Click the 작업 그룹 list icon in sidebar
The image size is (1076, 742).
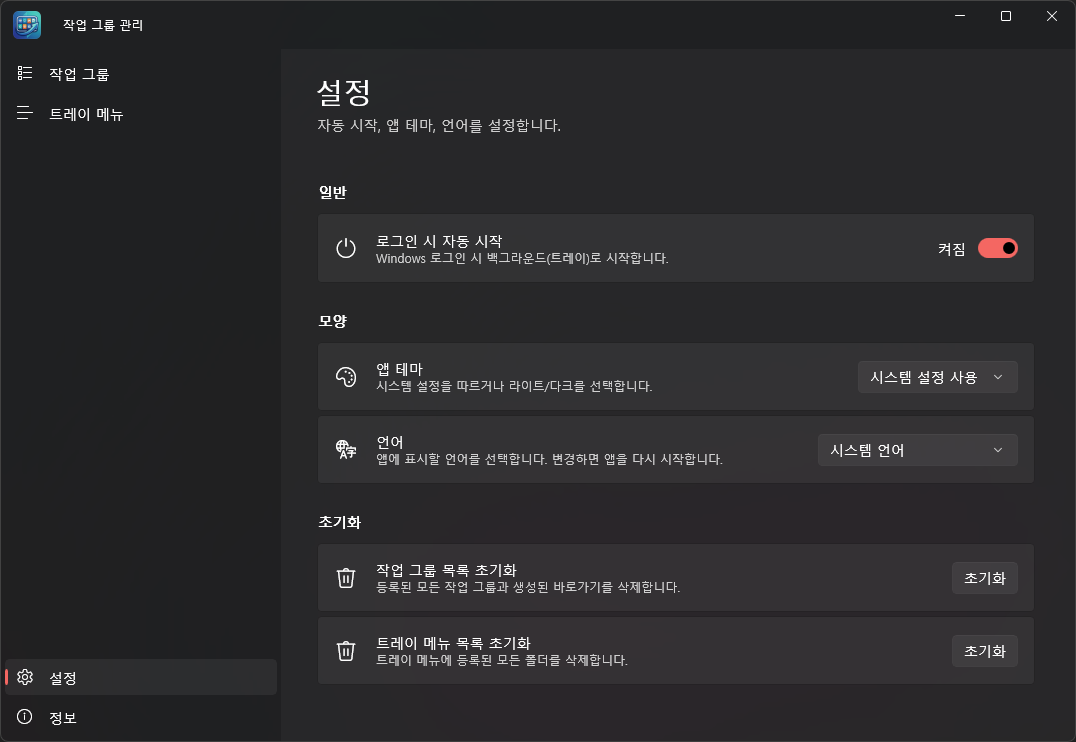coord(25,73)
